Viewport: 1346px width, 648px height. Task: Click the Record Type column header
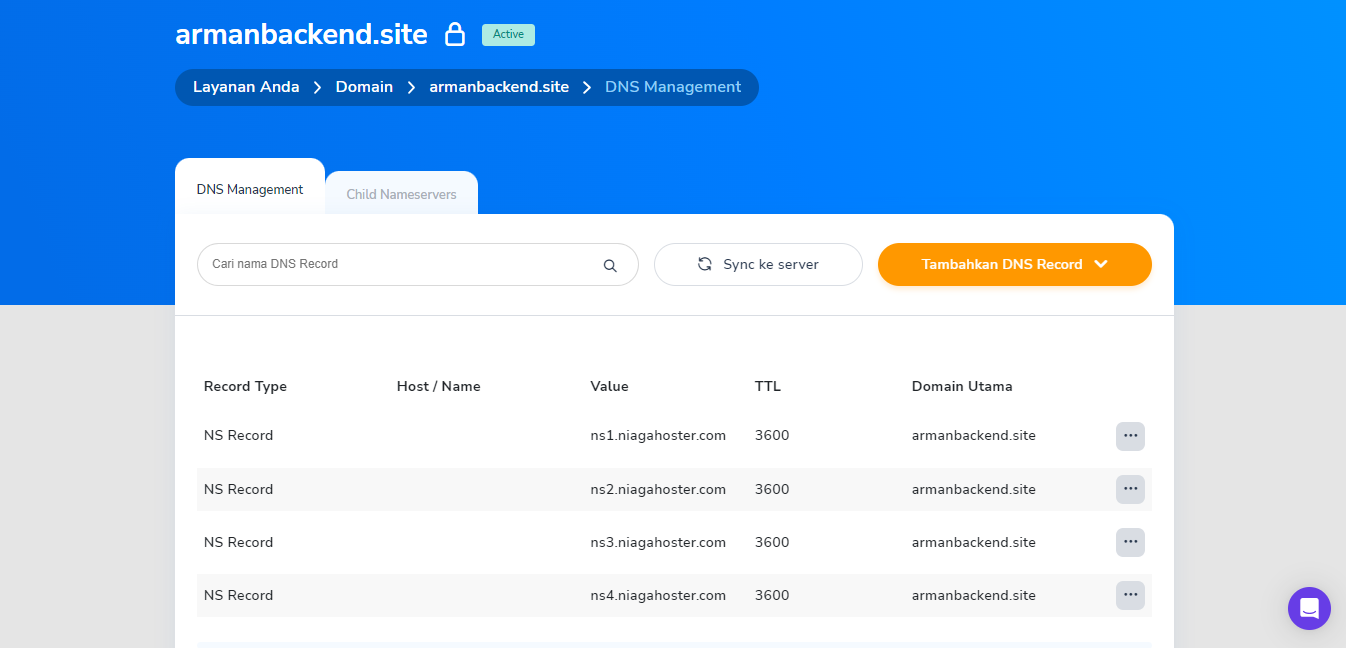245,386
